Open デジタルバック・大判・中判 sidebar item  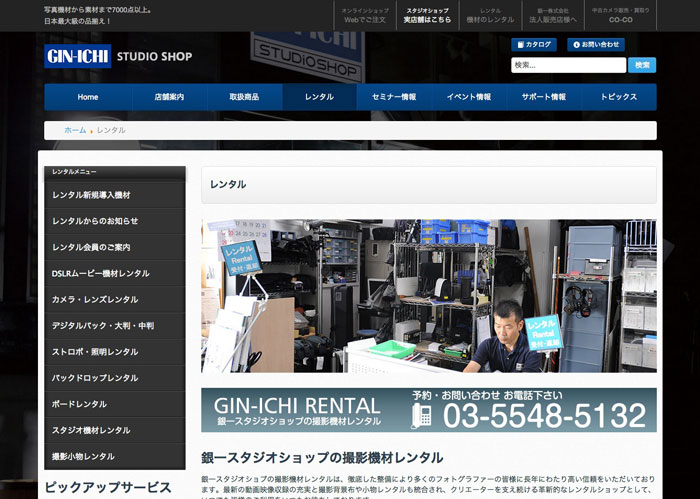(x=115, y=326)
